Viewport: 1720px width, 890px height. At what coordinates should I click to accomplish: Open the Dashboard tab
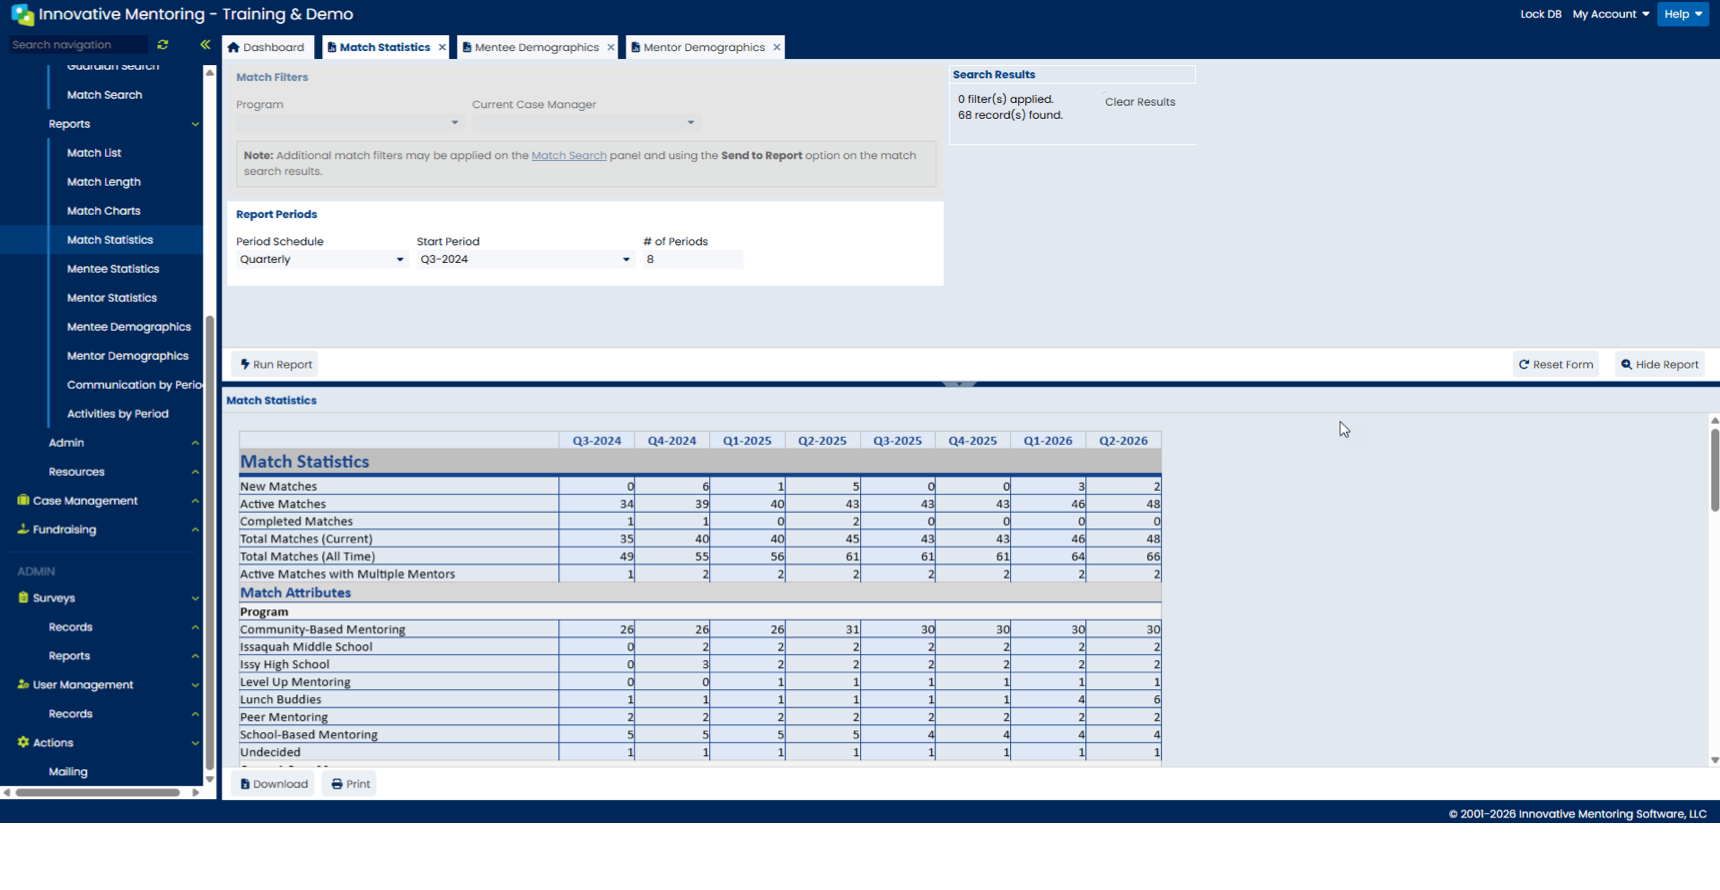click(x=266, y=48)
